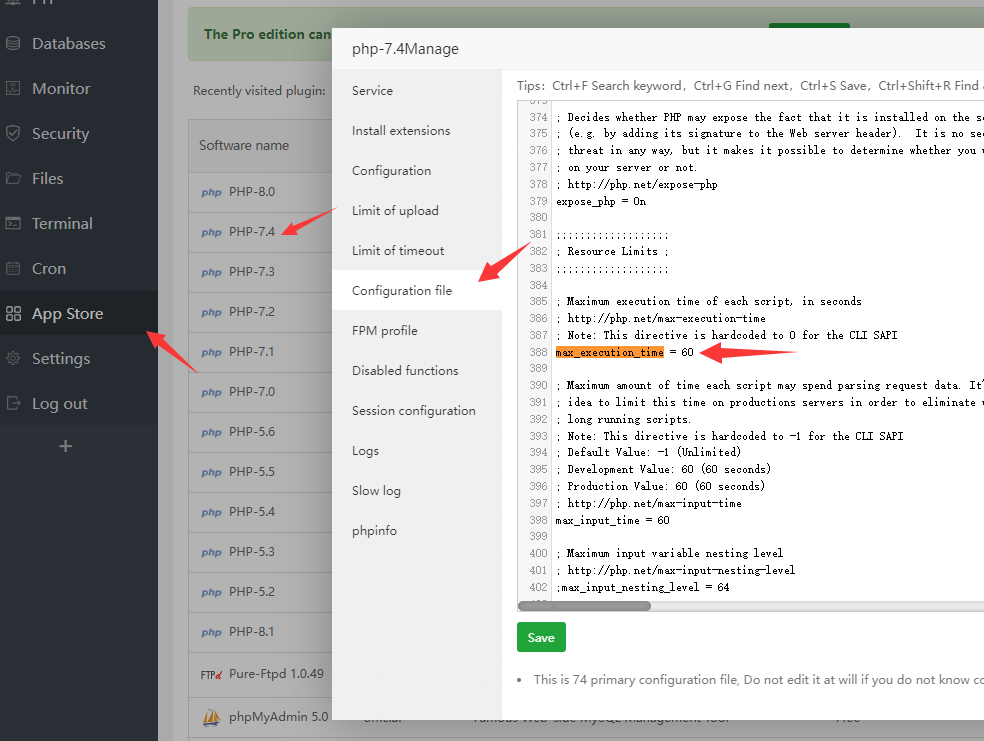Click the php icon beside PHP-8.0

click(x=211, y=192)
